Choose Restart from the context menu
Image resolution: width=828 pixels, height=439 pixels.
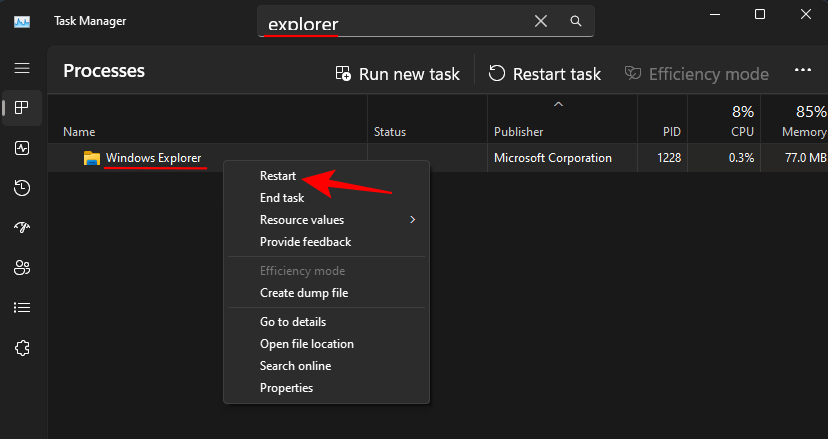278,176
